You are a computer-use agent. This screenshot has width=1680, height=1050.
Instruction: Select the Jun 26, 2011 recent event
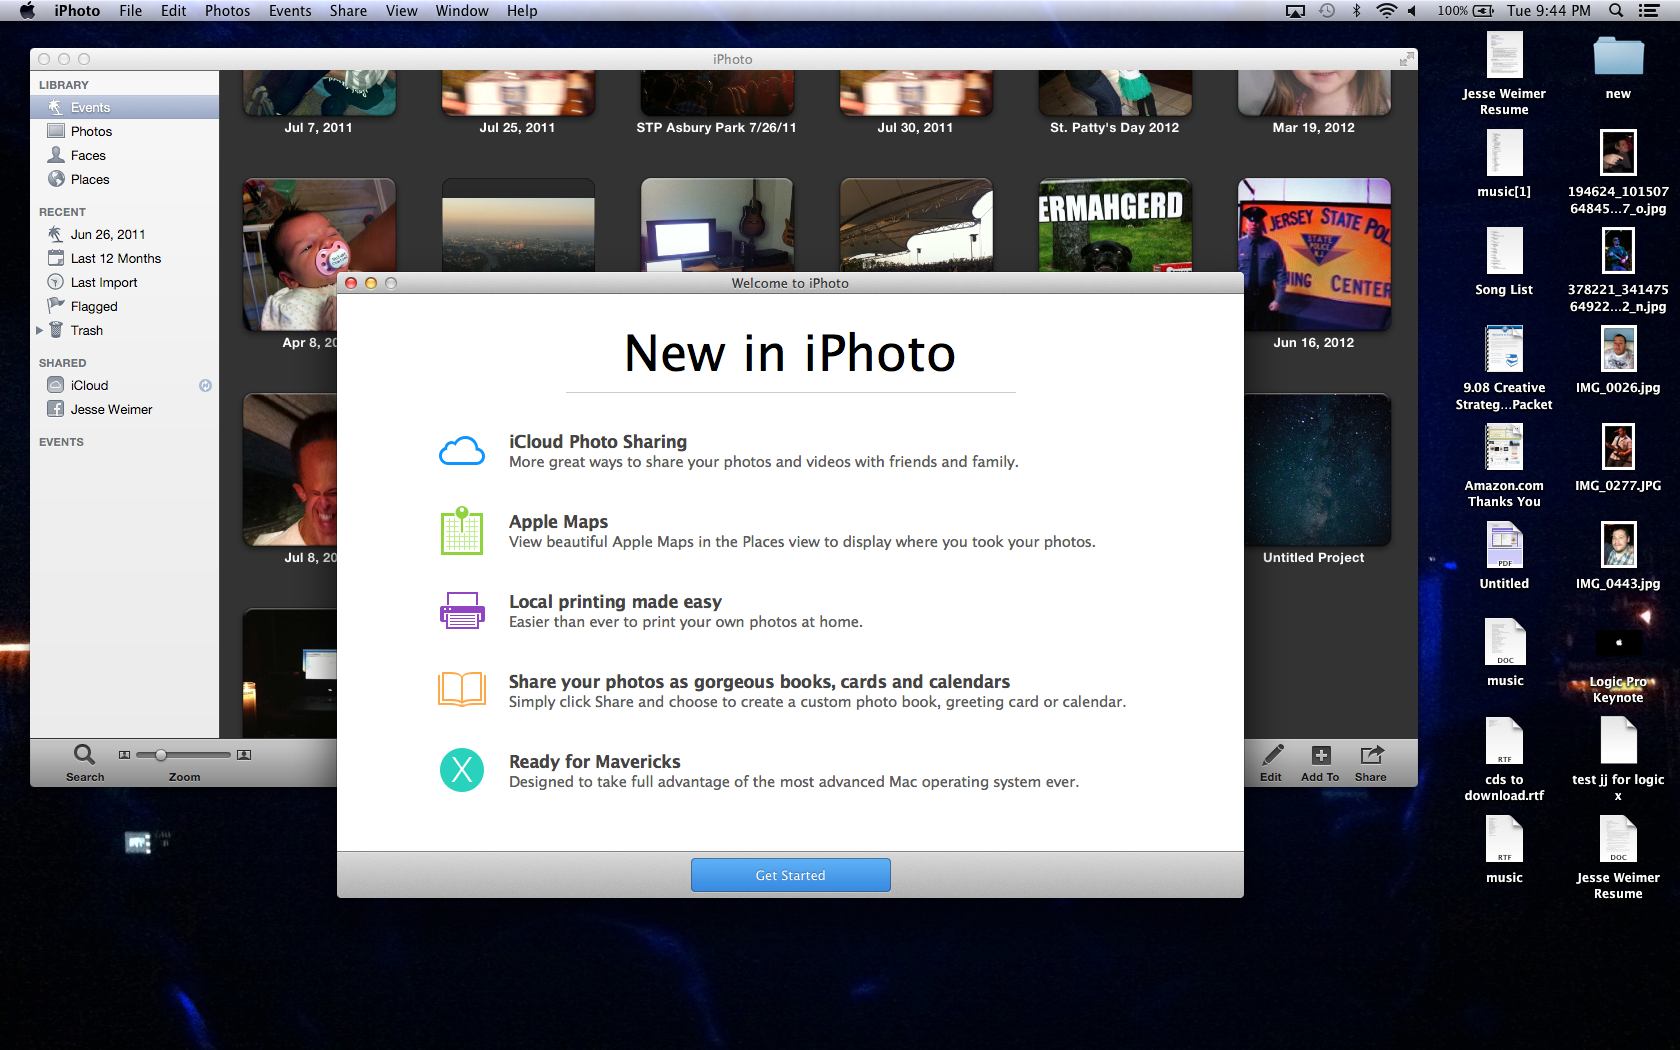[124, 234]
